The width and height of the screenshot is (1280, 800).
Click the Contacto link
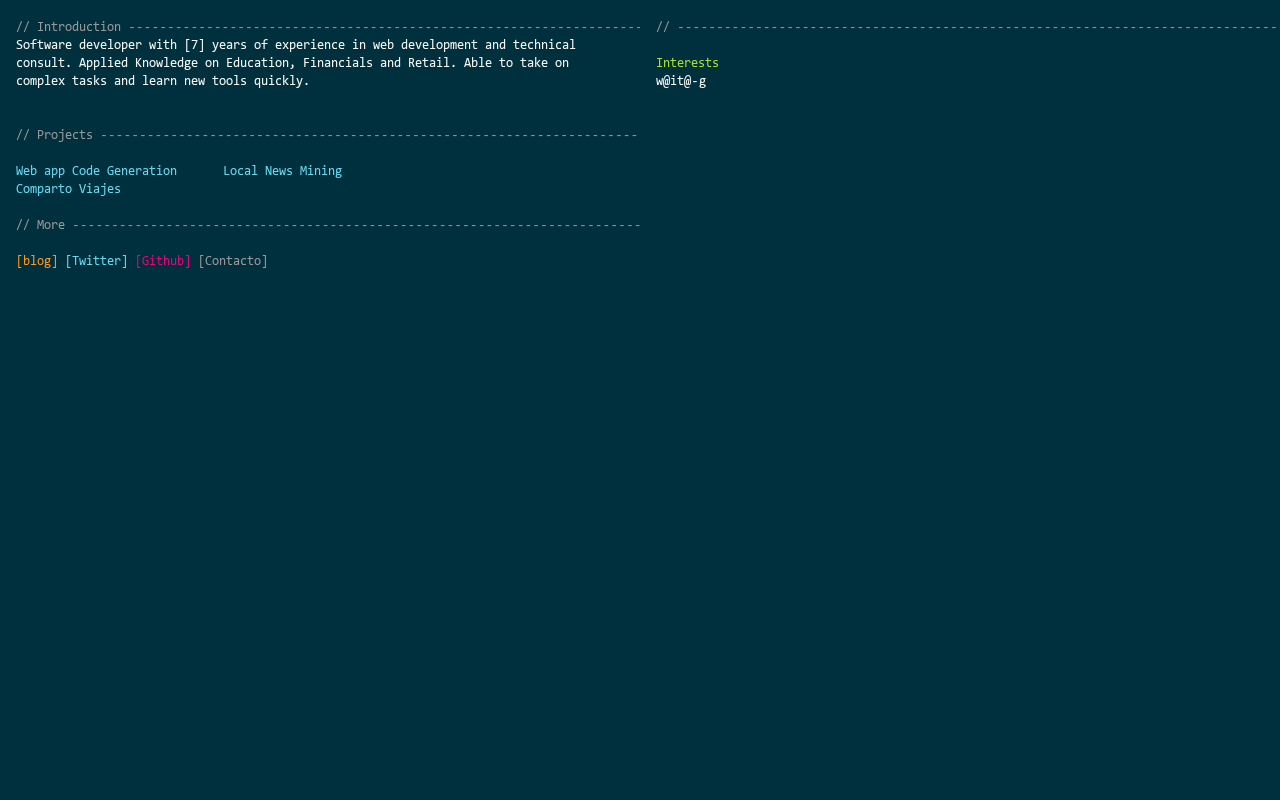pyautogui.click(x=233, y=261)
